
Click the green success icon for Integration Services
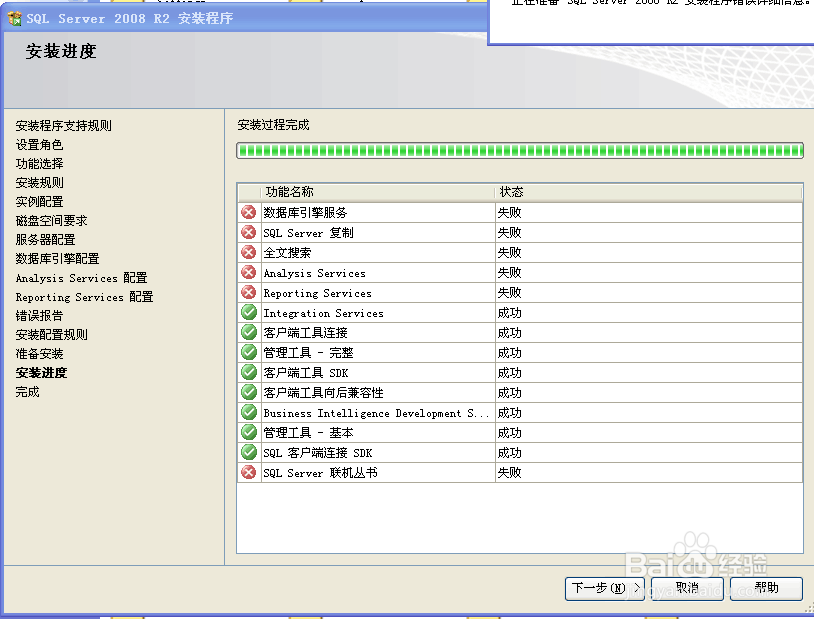(x=249, y=312)
